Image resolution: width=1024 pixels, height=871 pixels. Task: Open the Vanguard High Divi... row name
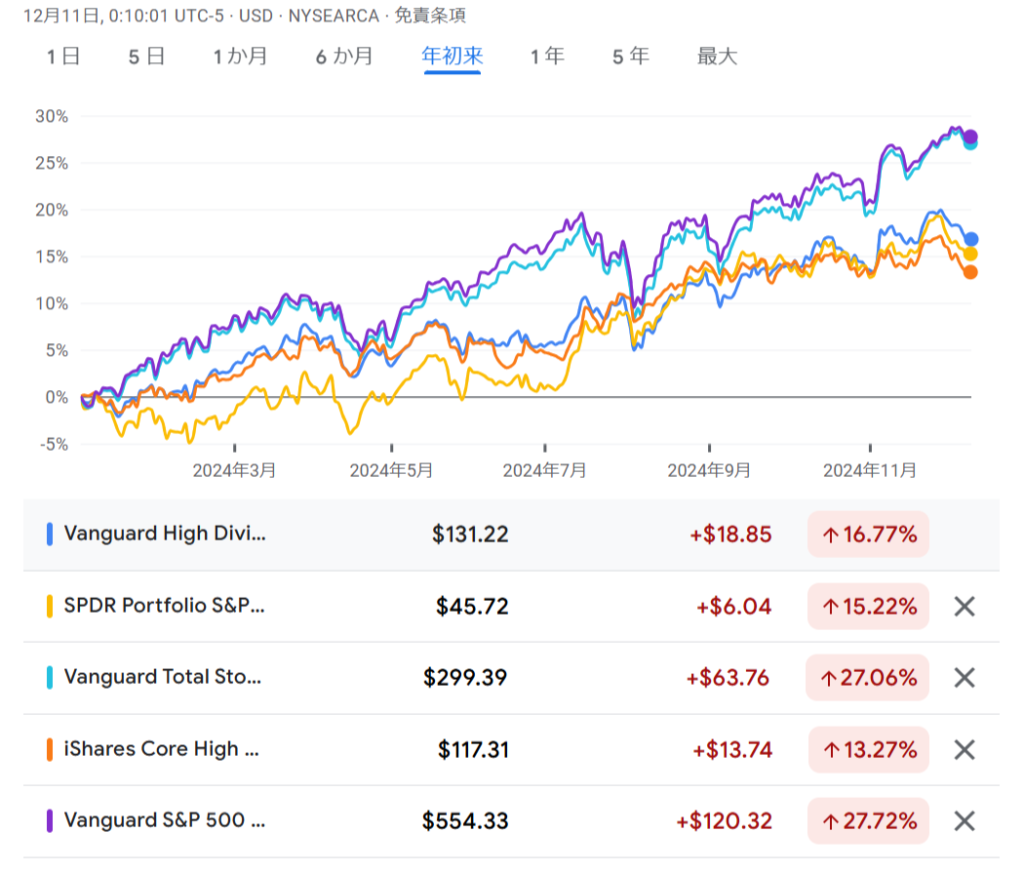(x=165, y=533)
